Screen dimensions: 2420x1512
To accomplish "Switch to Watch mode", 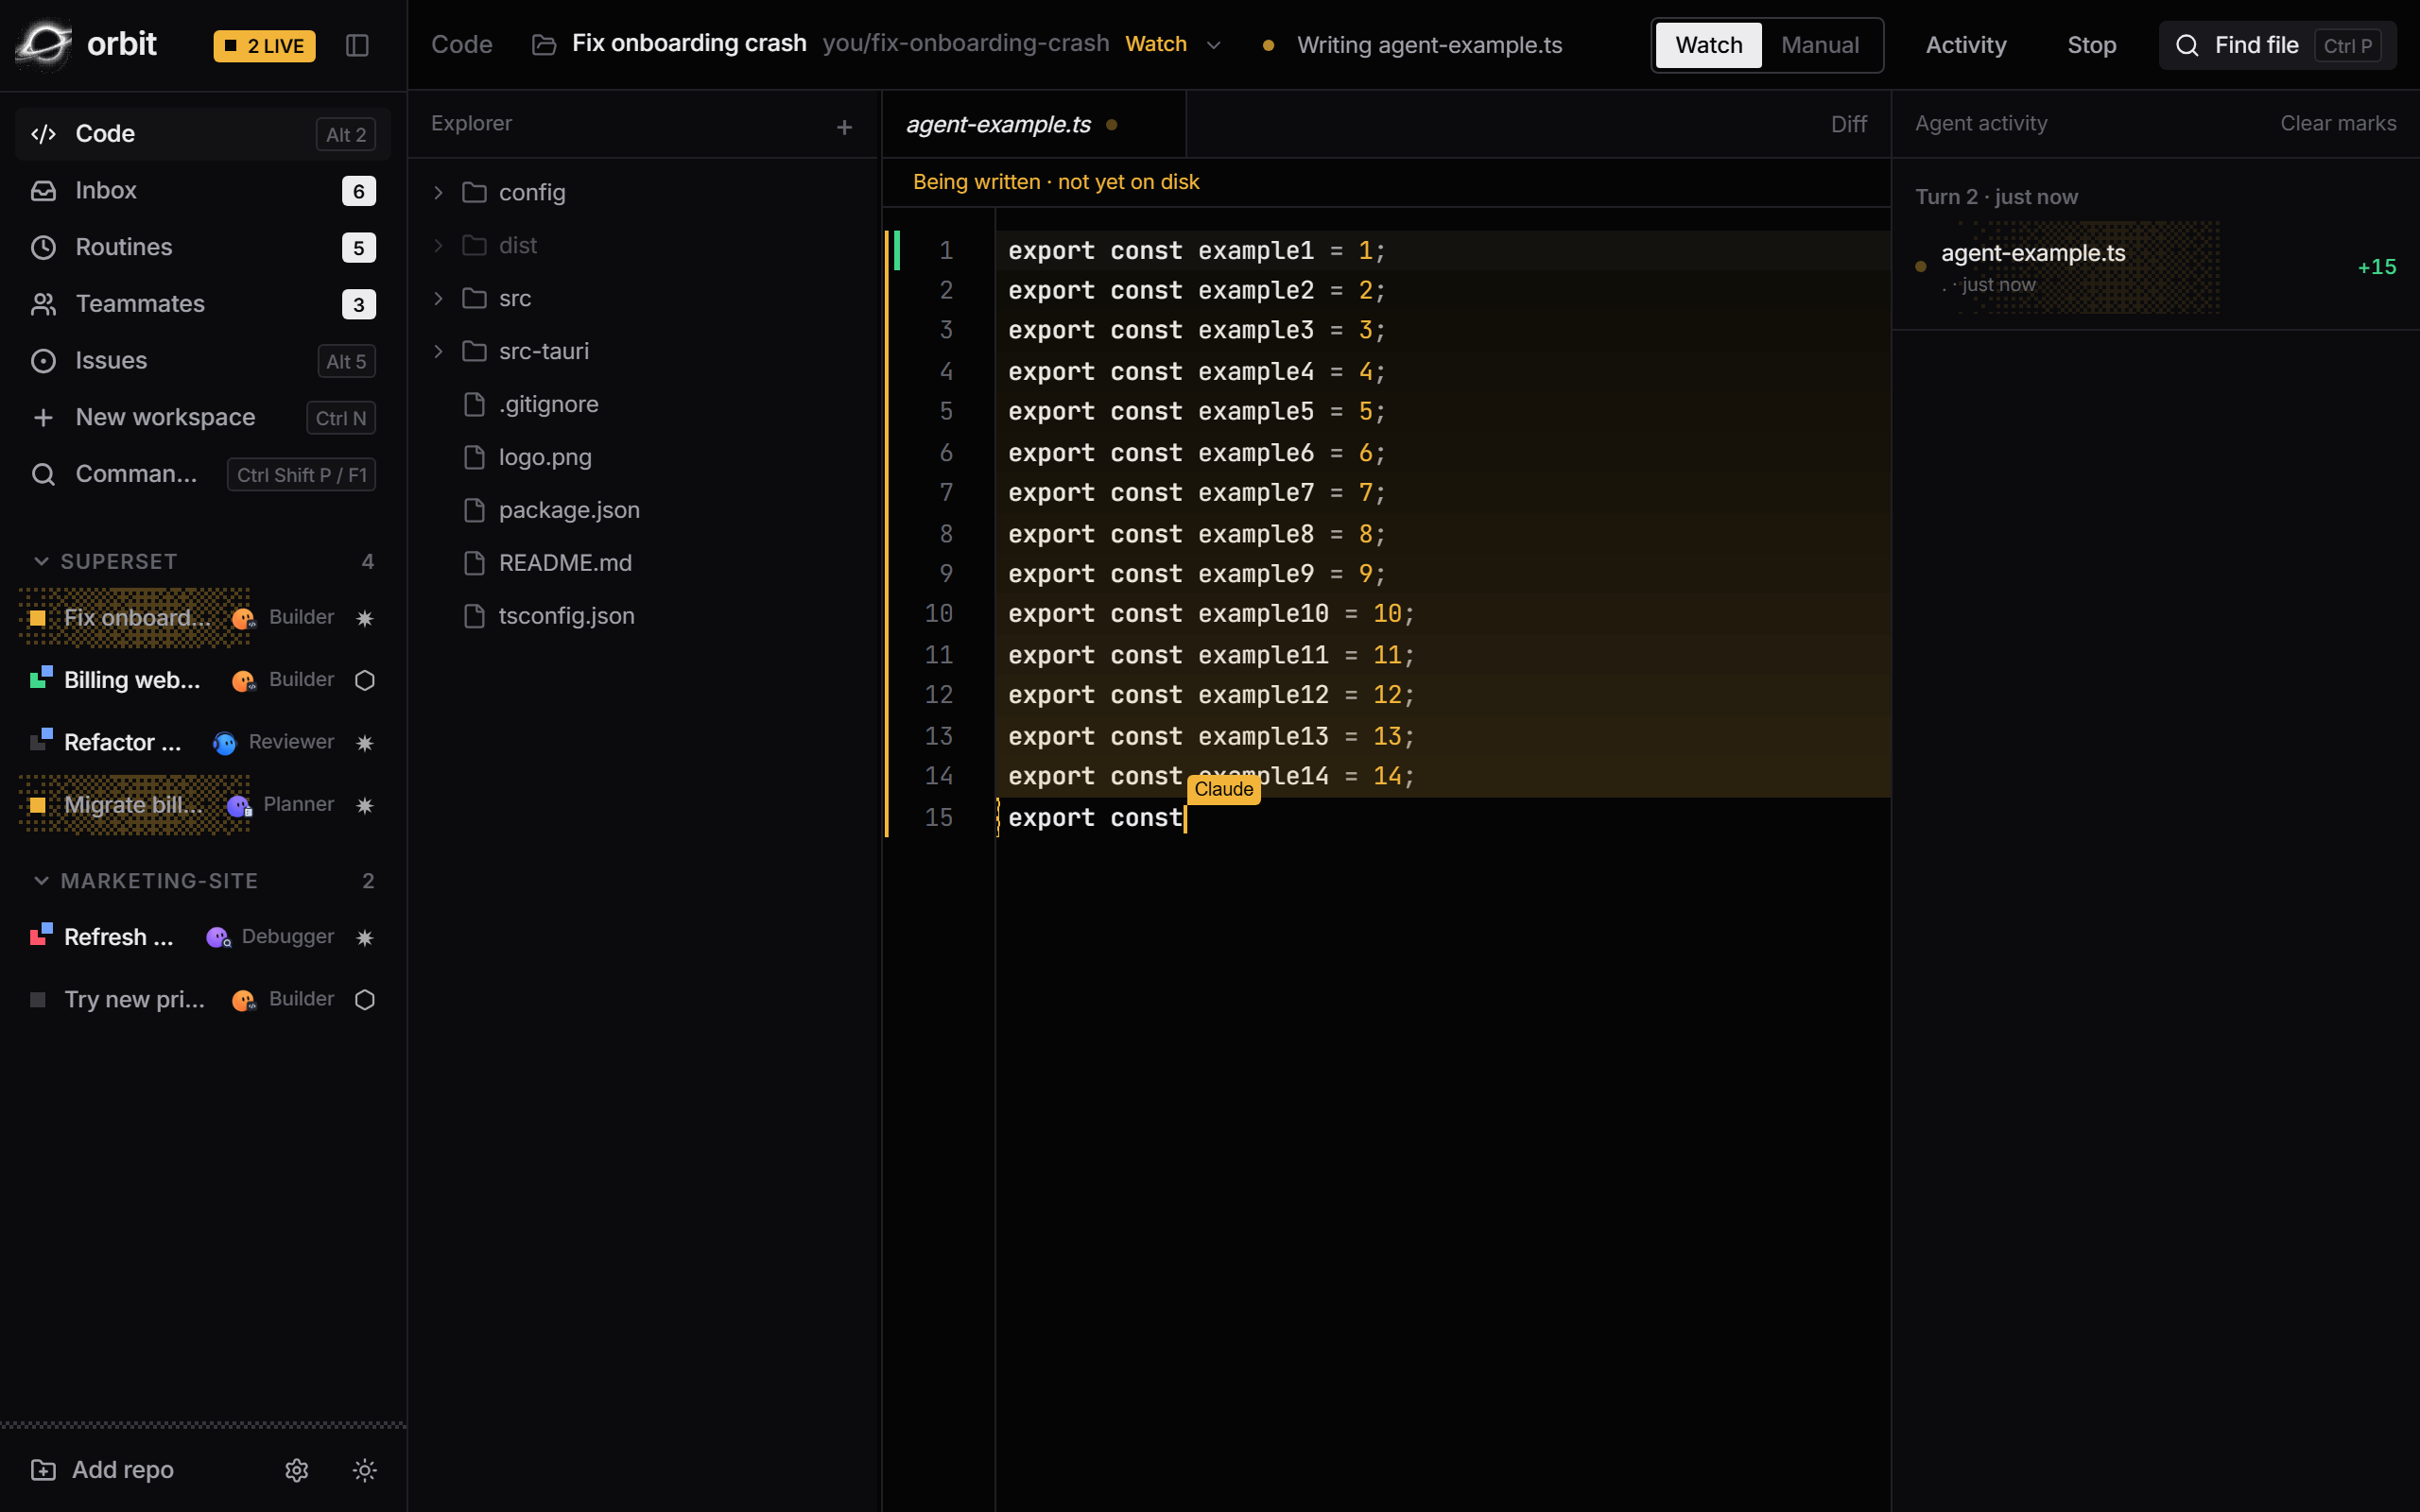I will 1709,45.
